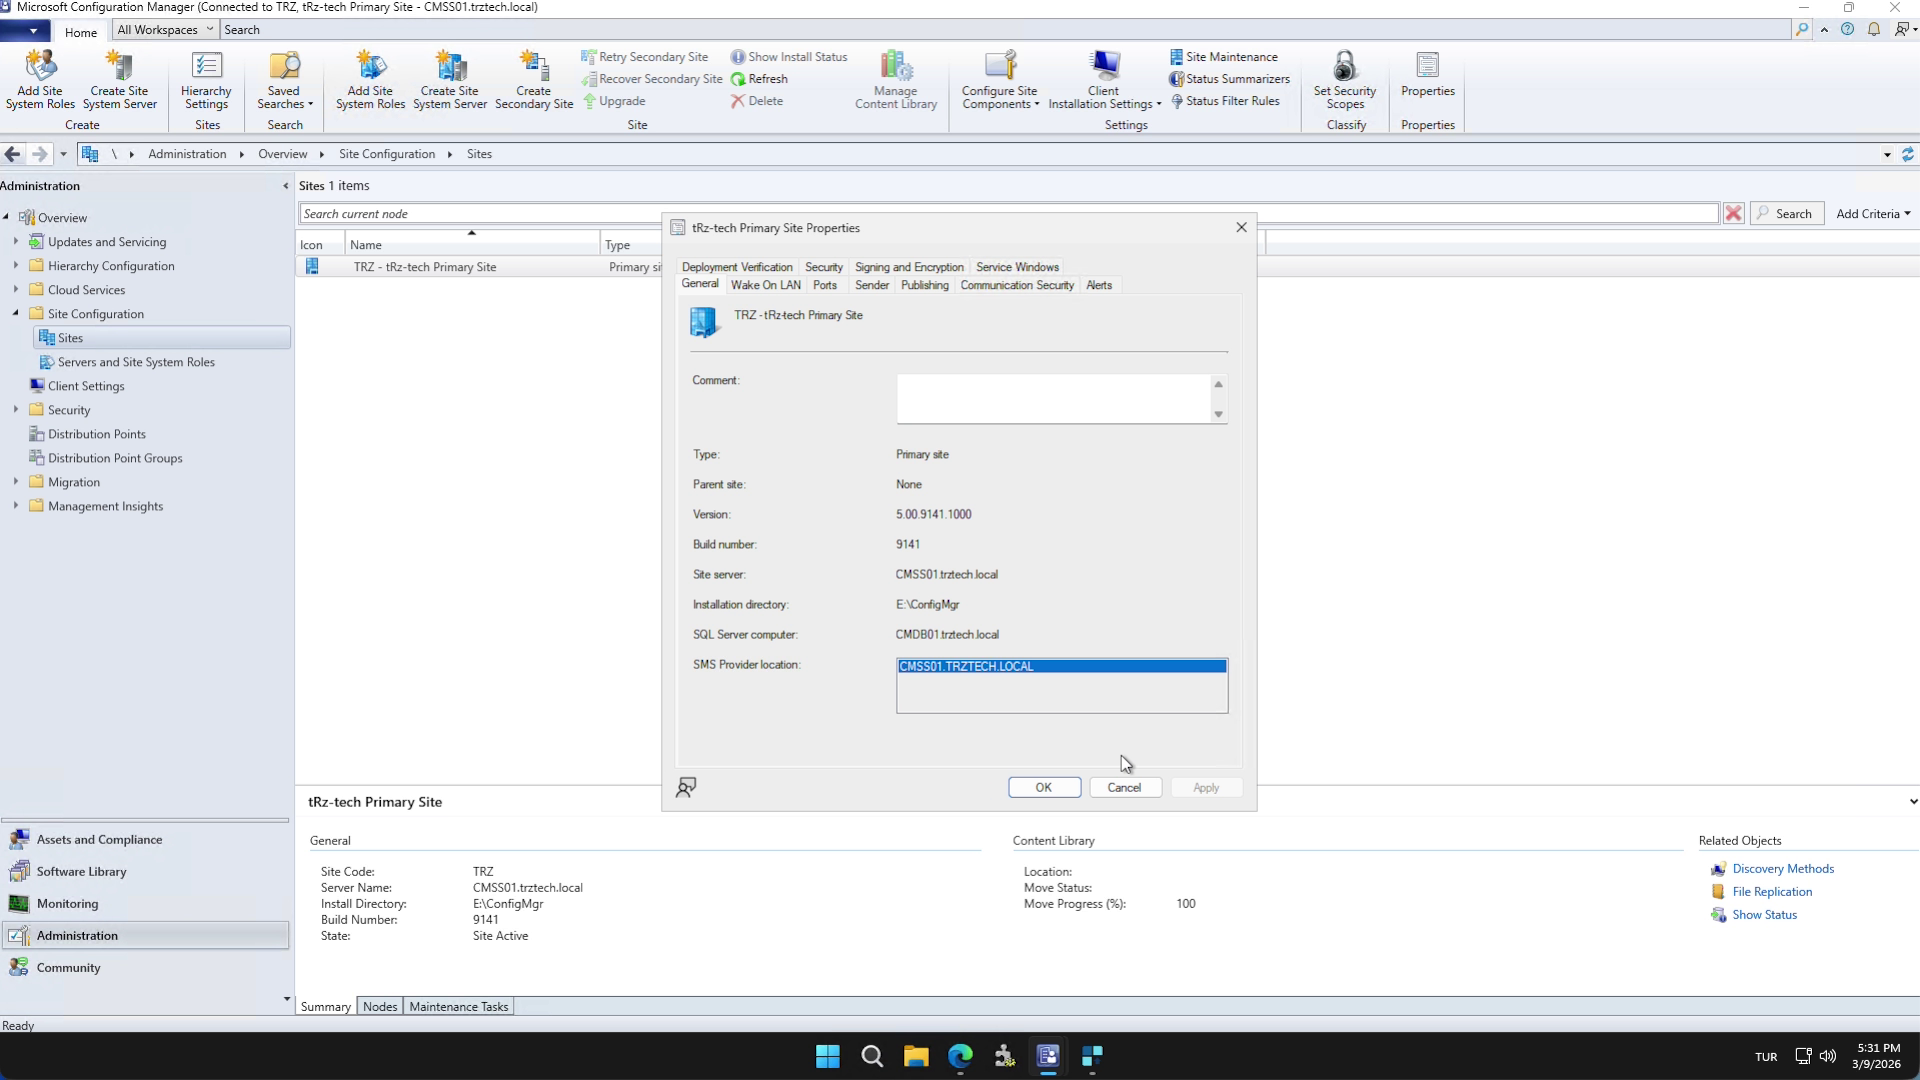
Task: Open Hierarchy Settings
Action: click(x=206, y=79)
